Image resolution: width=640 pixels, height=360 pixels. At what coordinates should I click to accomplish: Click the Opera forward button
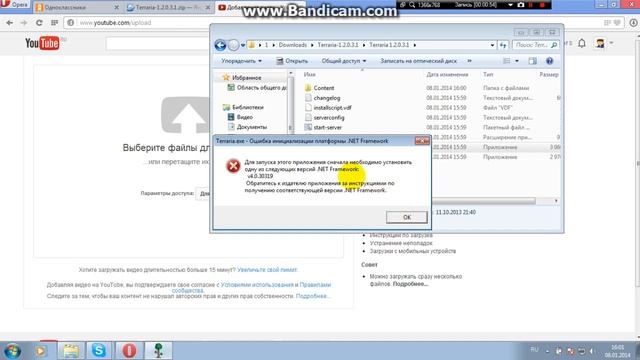(x=24, y=23)
